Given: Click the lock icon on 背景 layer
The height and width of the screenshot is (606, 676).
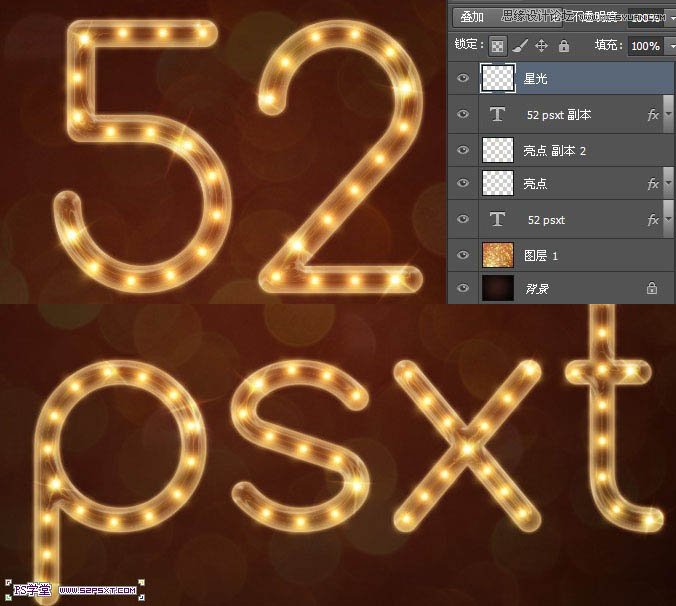Looking at the screenshot, I should pos(652,289).
